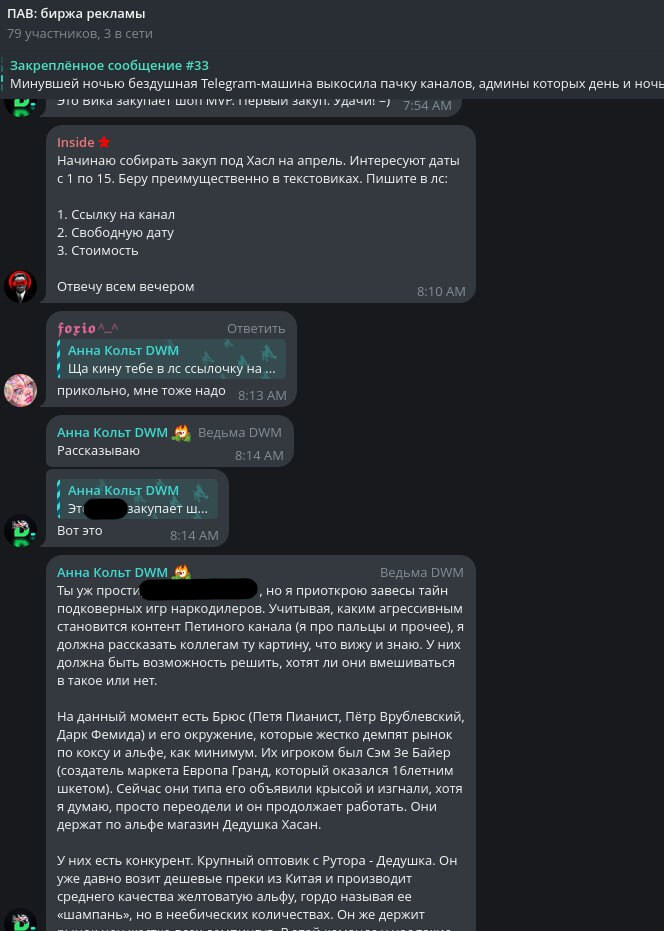664x931 pixels.
Task: Click the 'Ведьма DWM' tag beside 'Рассказываю'
Action: tap(240, 432)
